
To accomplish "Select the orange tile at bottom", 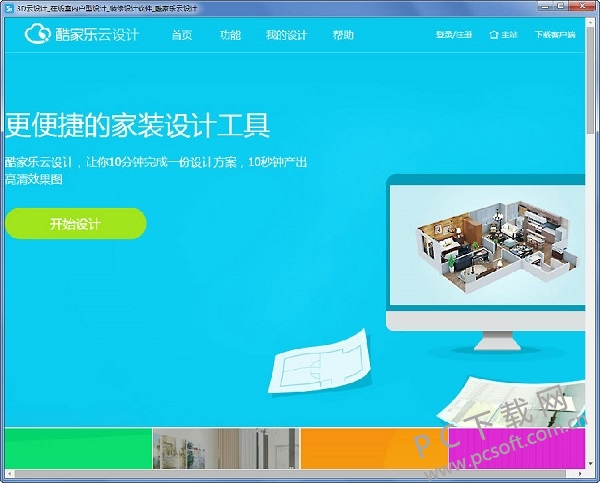I will [374, 448].
